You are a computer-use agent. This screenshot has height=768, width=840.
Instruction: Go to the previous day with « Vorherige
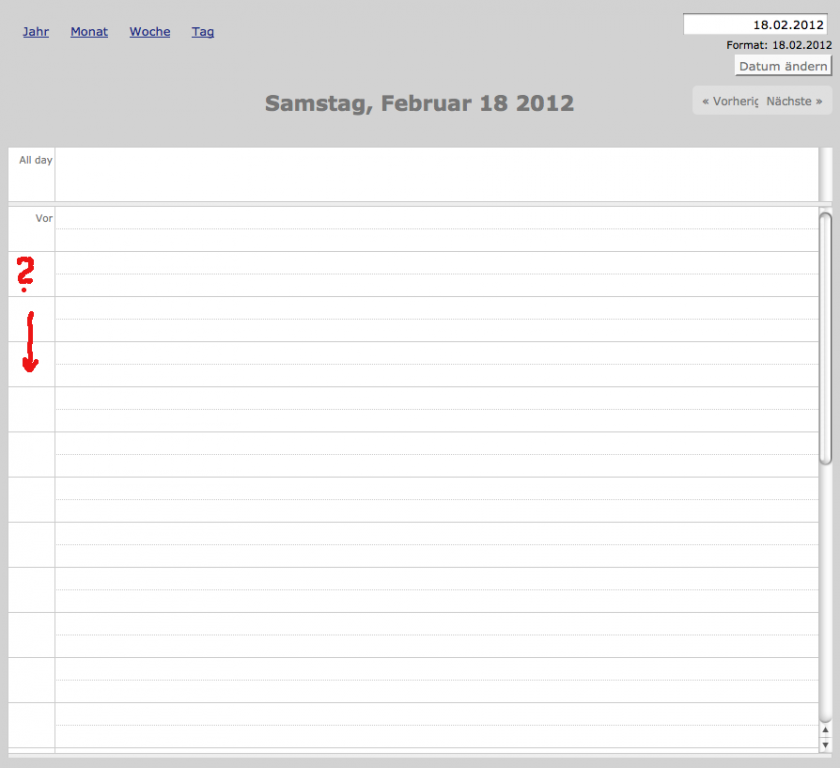tap(730, 101)
